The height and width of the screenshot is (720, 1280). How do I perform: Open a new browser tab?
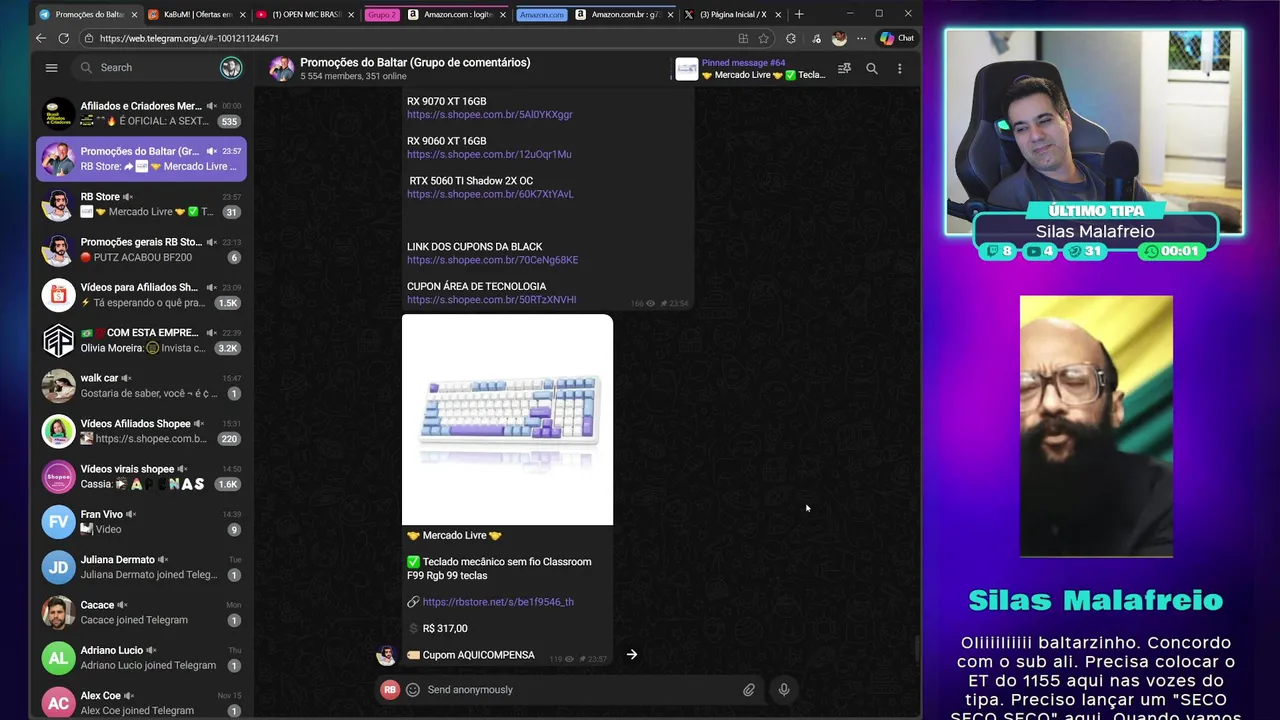click(798, 14)
